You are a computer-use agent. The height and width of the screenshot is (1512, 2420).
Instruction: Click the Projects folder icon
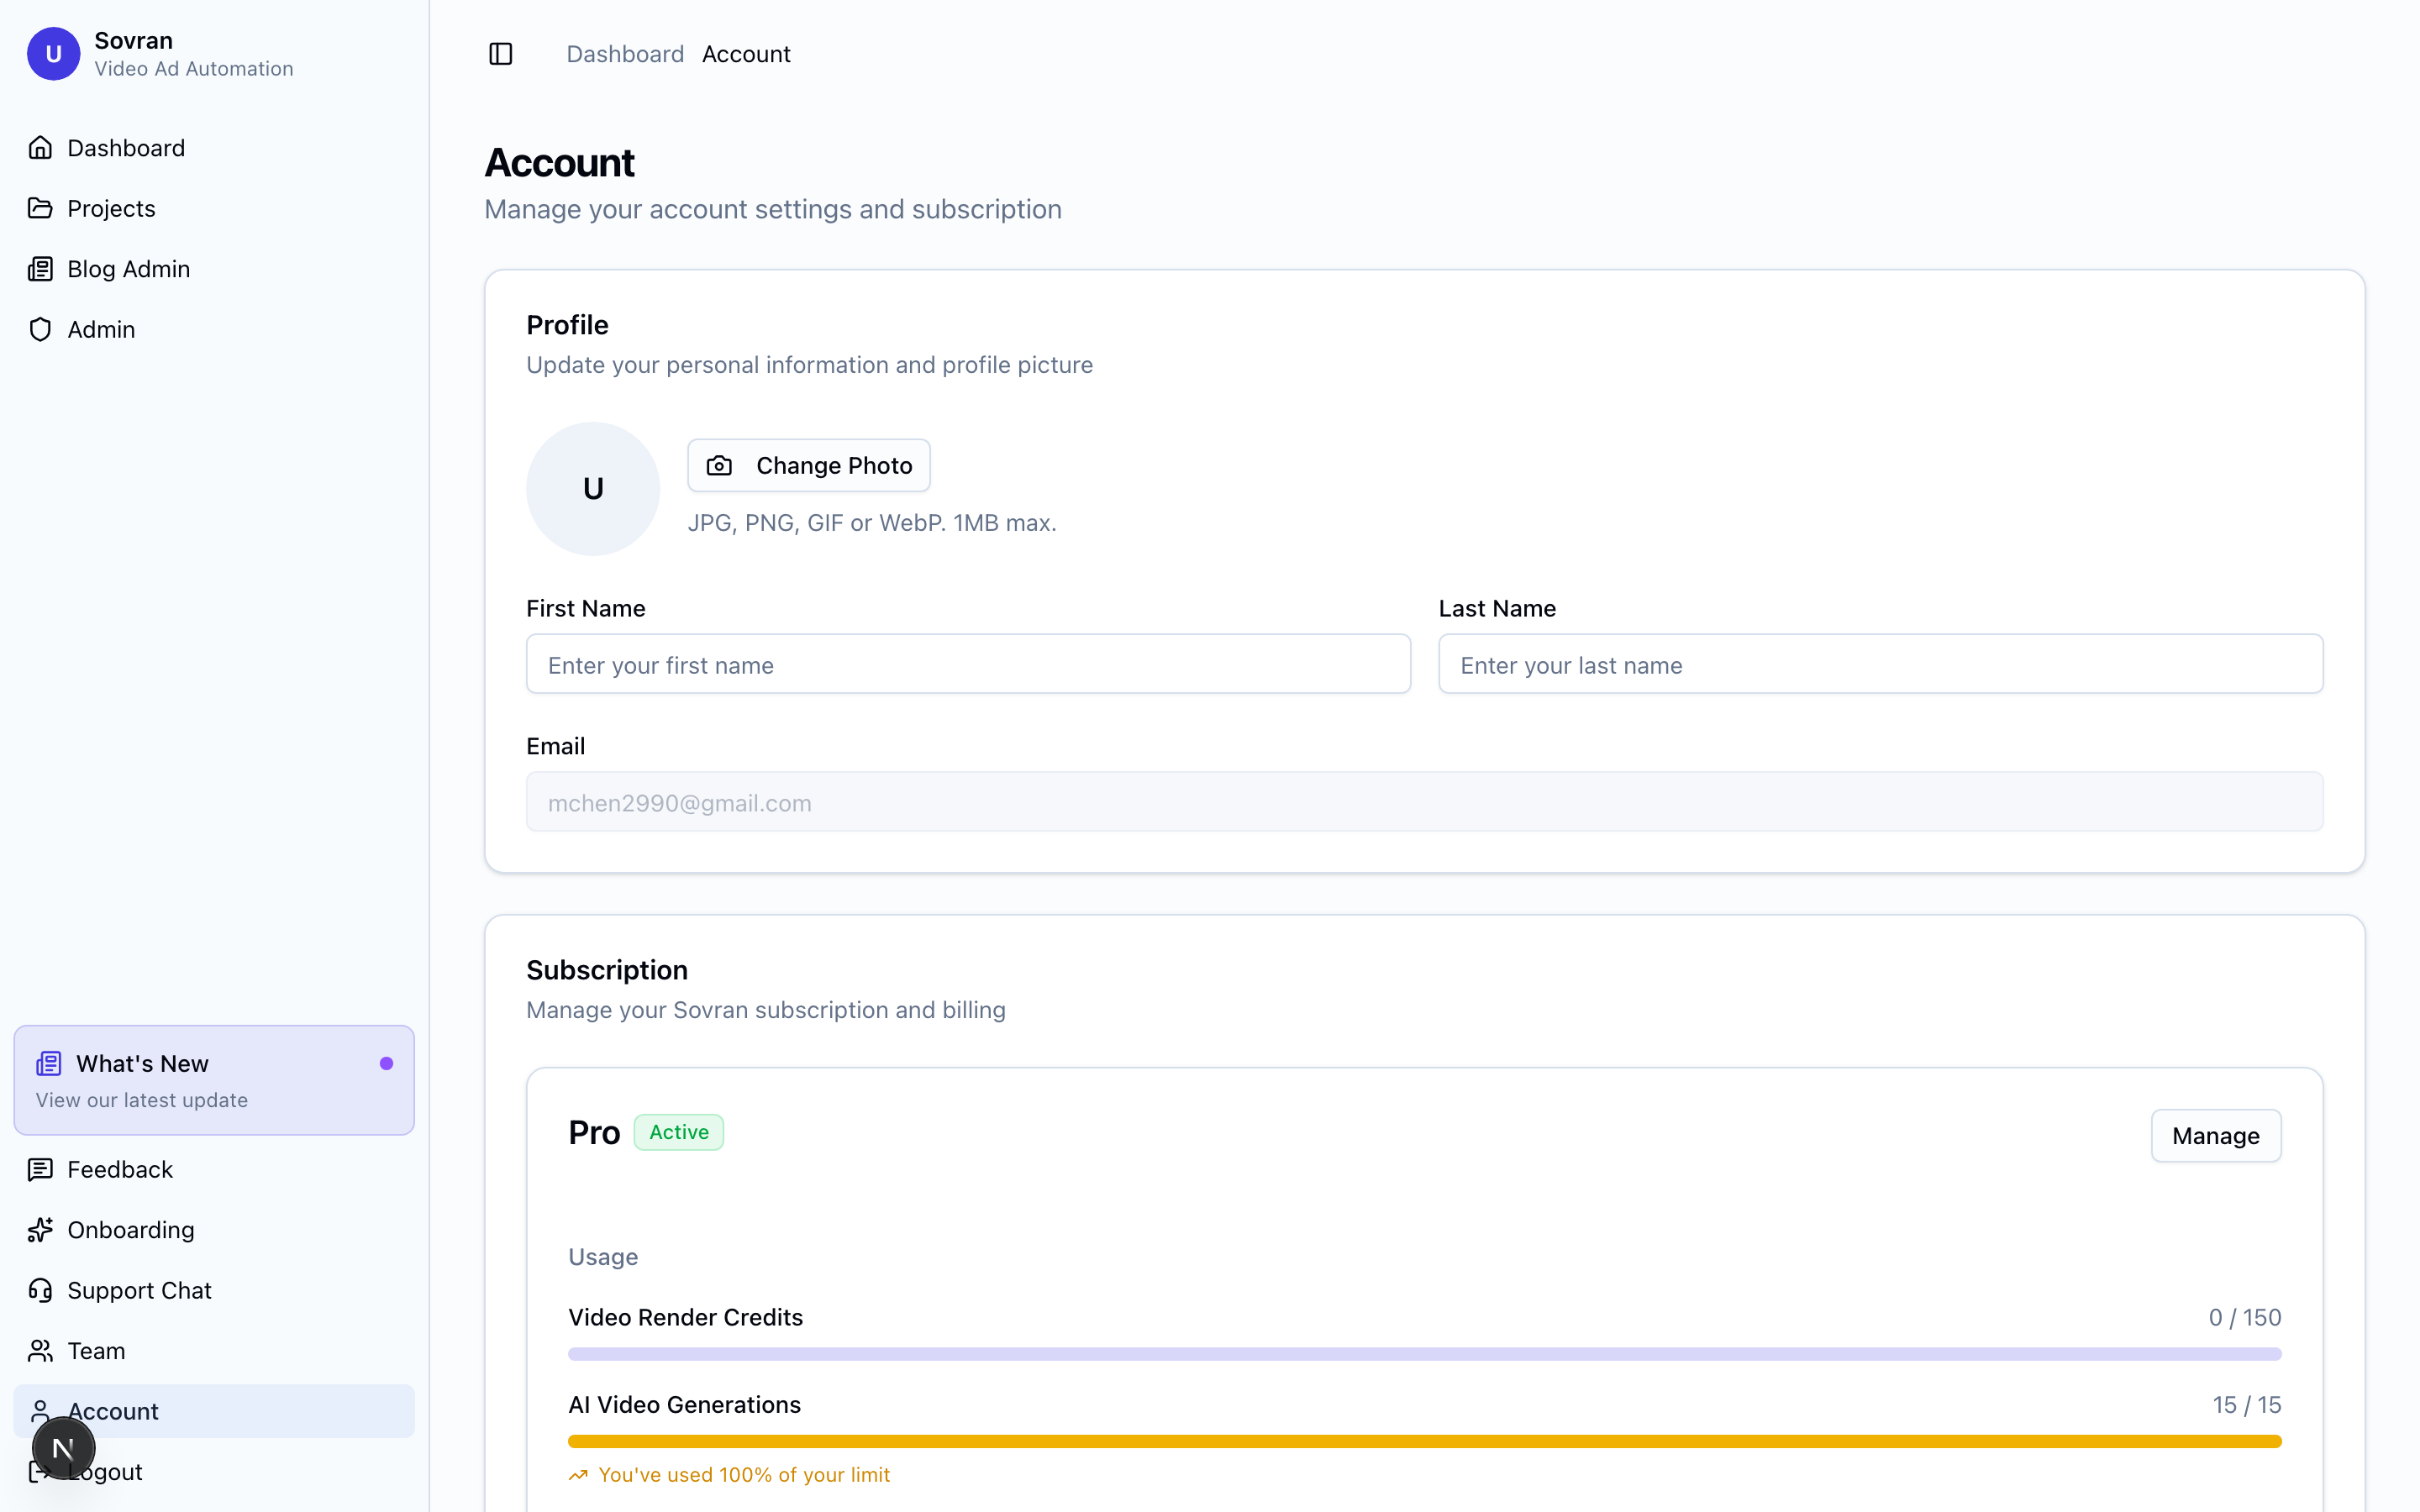40,208
